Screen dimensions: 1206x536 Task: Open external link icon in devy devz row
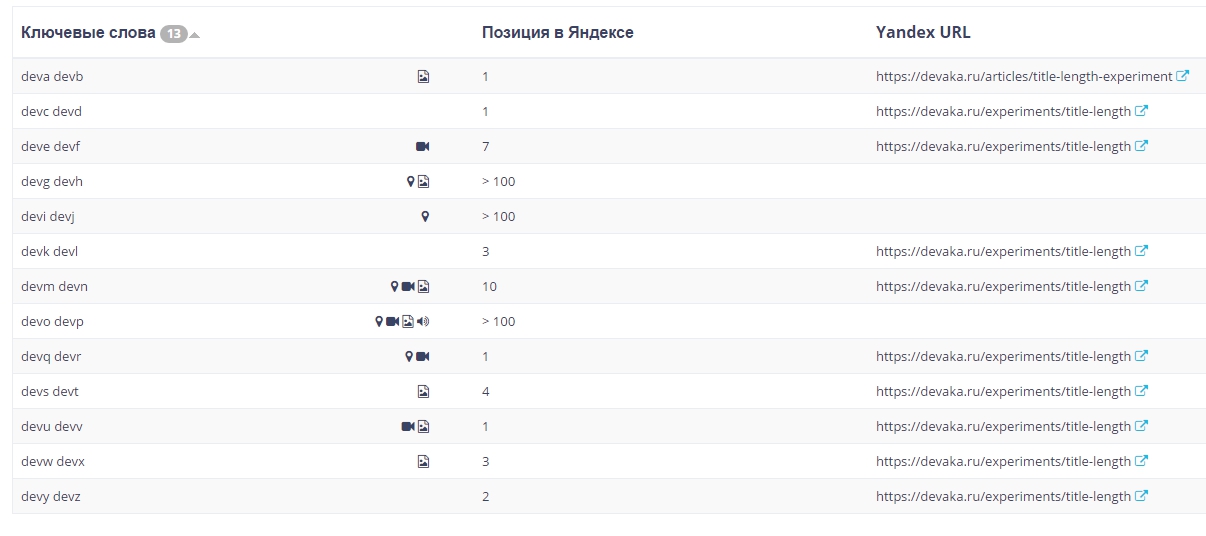point(1142,496)
